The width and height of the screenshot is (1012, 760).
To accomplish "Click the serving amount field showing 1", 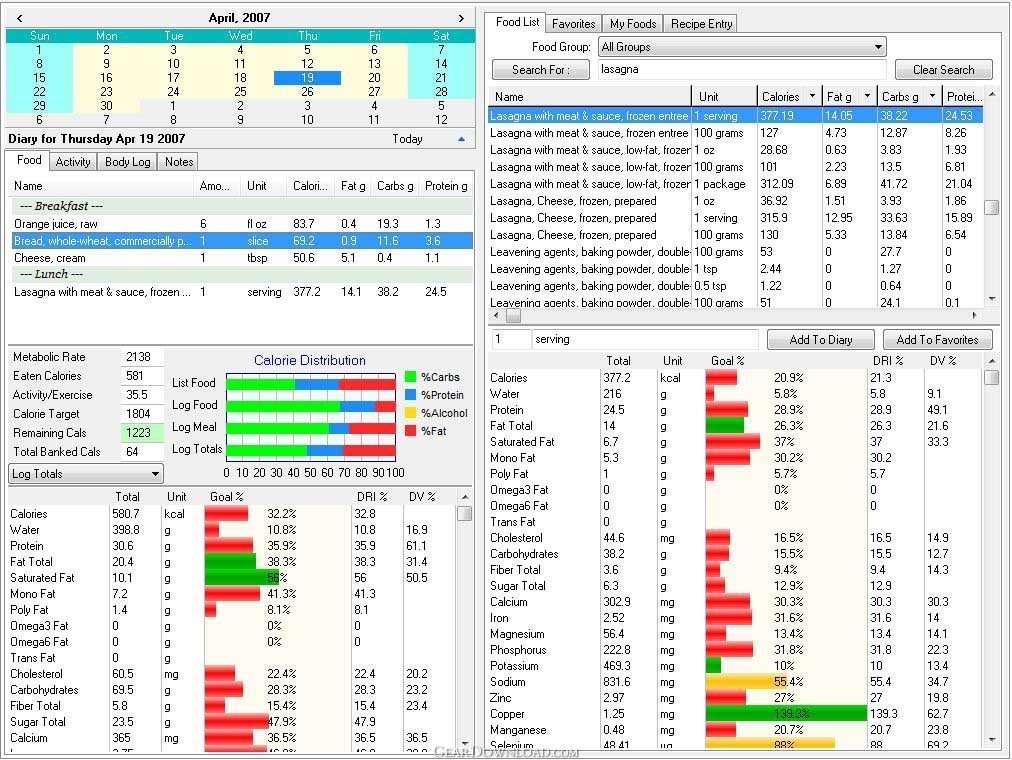I will (x=511, y=339).
